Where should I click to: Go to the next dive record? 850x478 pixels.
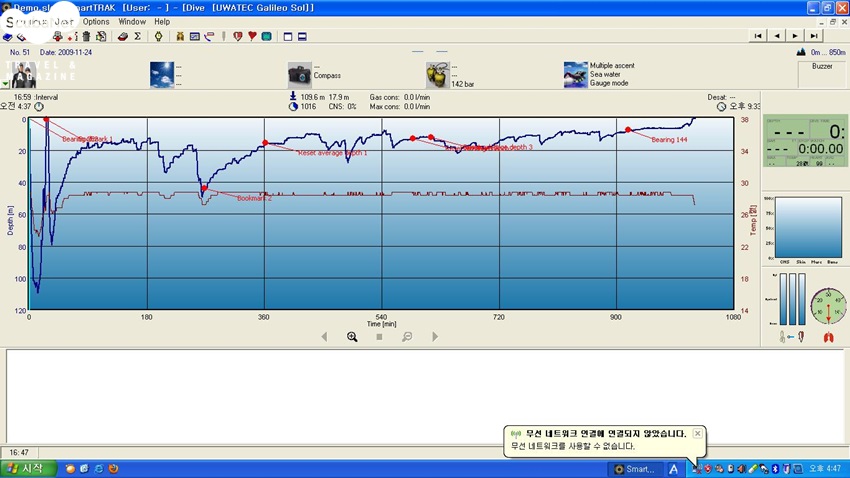tap(796, 36)
